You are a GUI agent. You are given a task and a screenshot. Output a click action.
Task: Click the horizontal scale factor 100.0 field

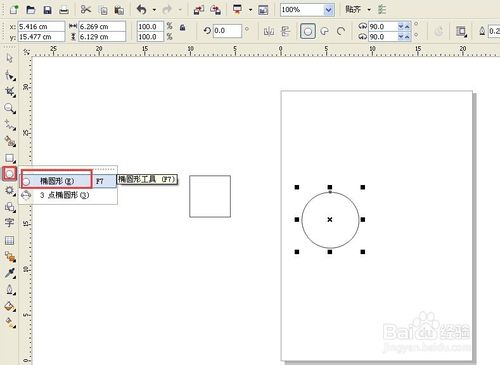coord(150,26)
